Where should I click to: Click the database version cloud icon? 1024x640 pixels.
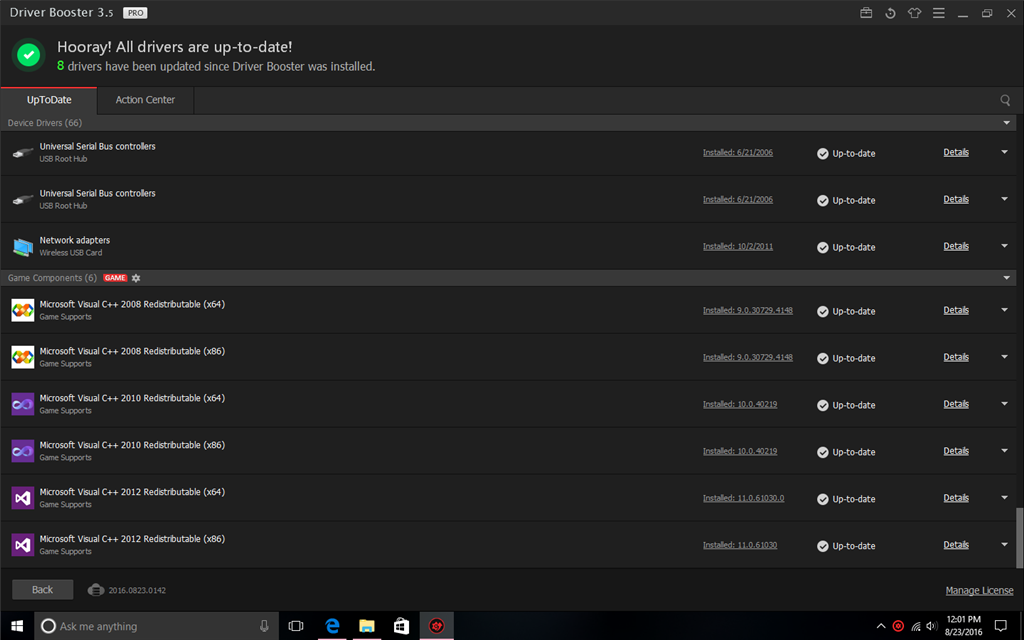(96, 590)
